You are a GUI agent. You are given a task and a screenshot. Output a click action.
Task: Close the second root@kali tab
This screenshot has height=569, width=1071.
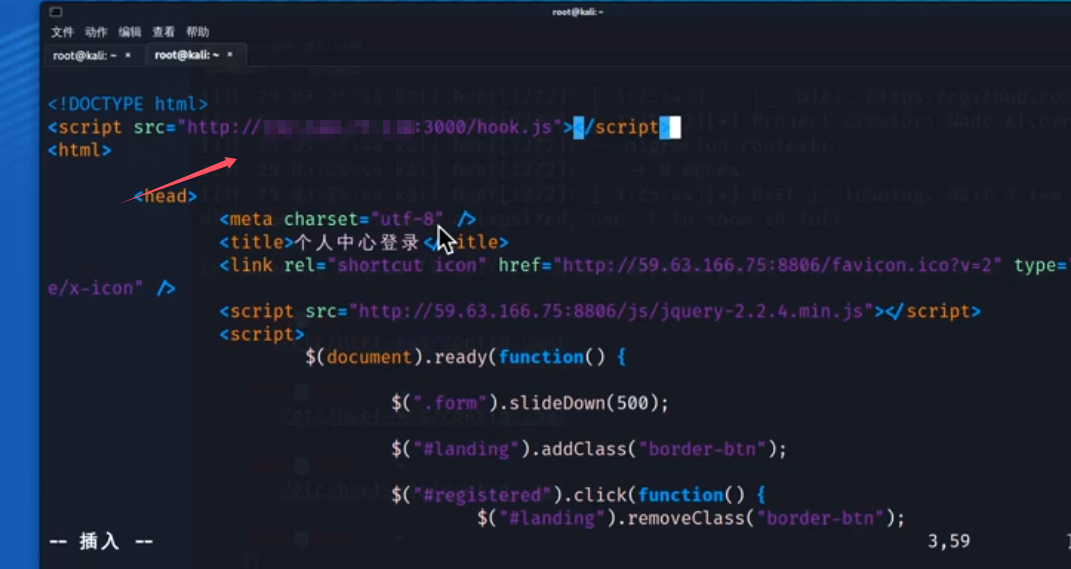tap(230, 55)
